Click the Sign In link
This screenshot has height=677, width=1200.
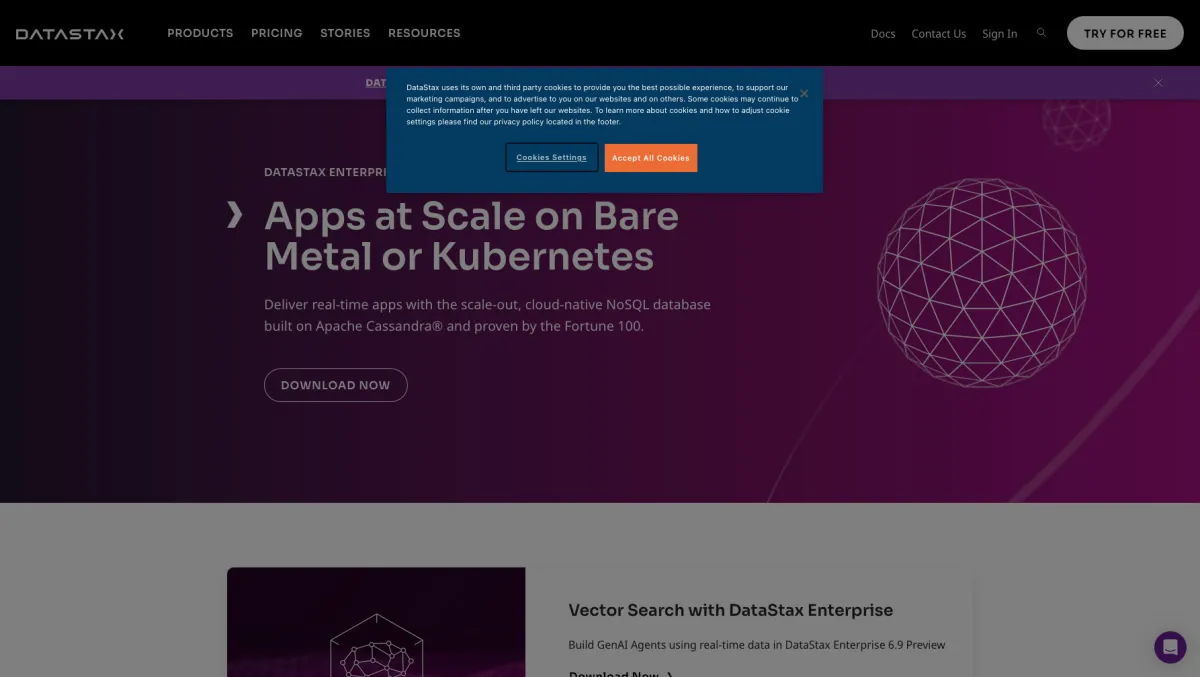[999, 34]
